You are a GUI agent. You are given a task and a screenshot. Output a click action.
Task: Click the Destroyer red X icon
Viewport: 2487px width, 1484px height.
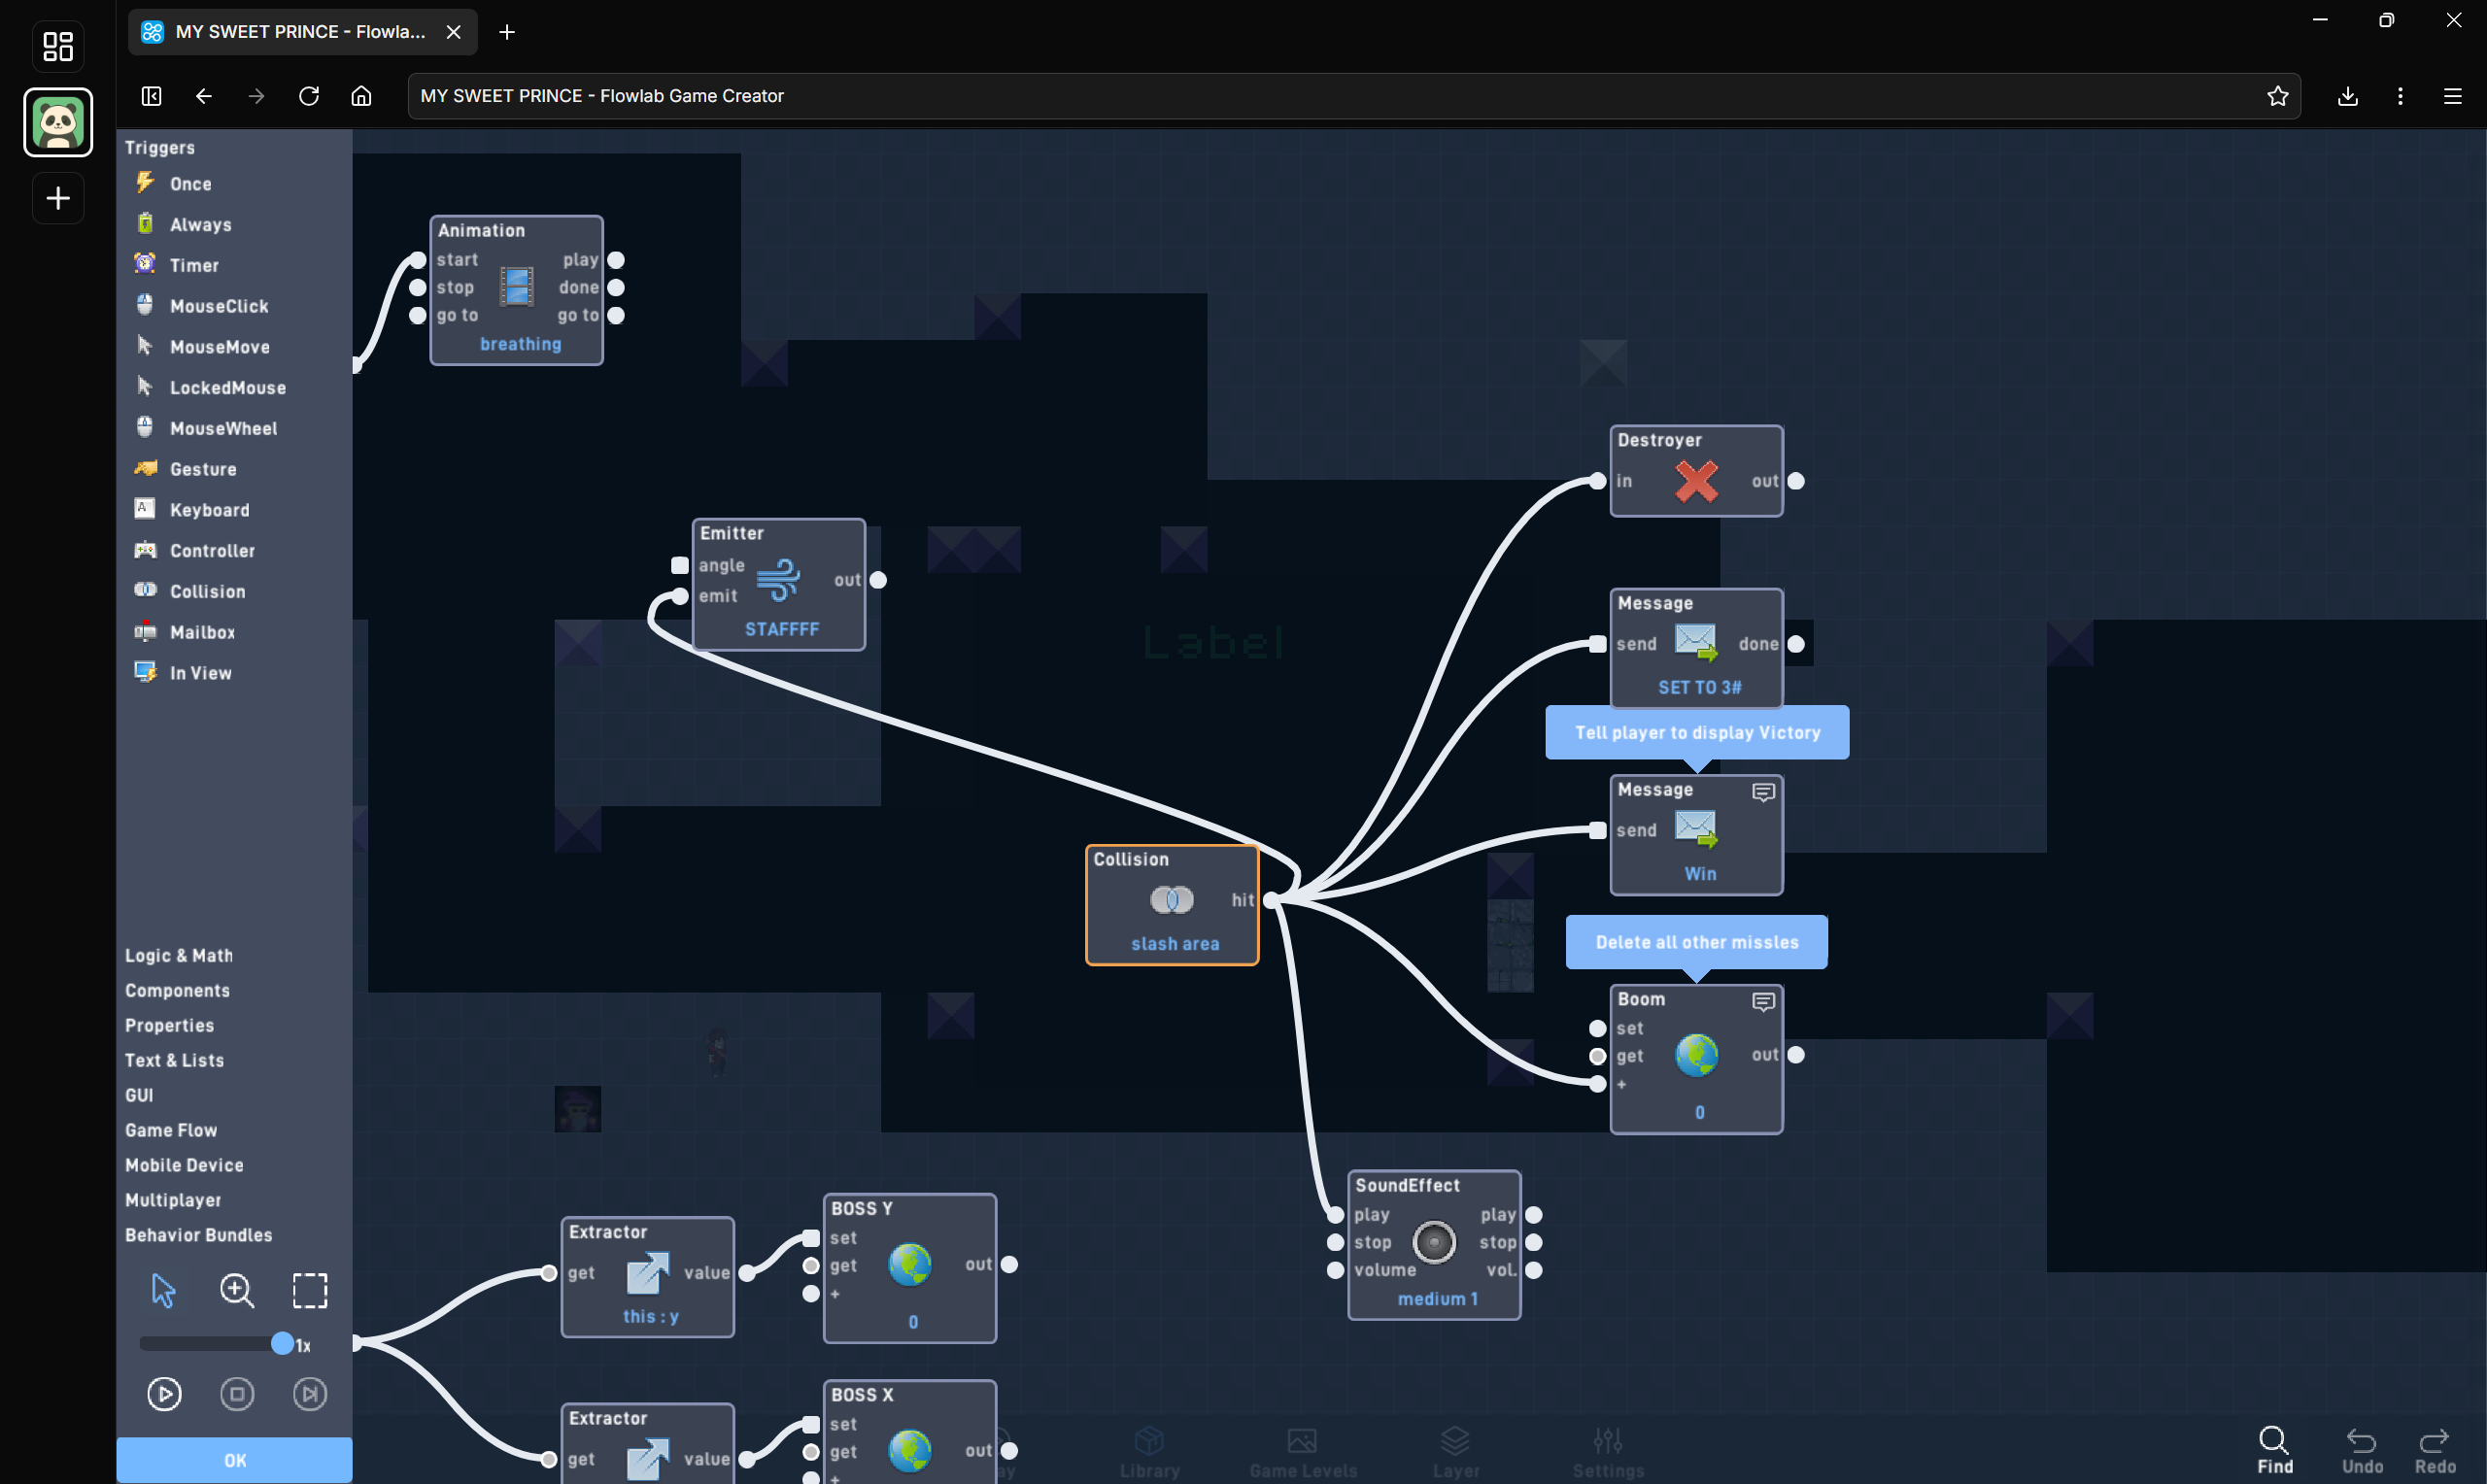pos(1696,481)
